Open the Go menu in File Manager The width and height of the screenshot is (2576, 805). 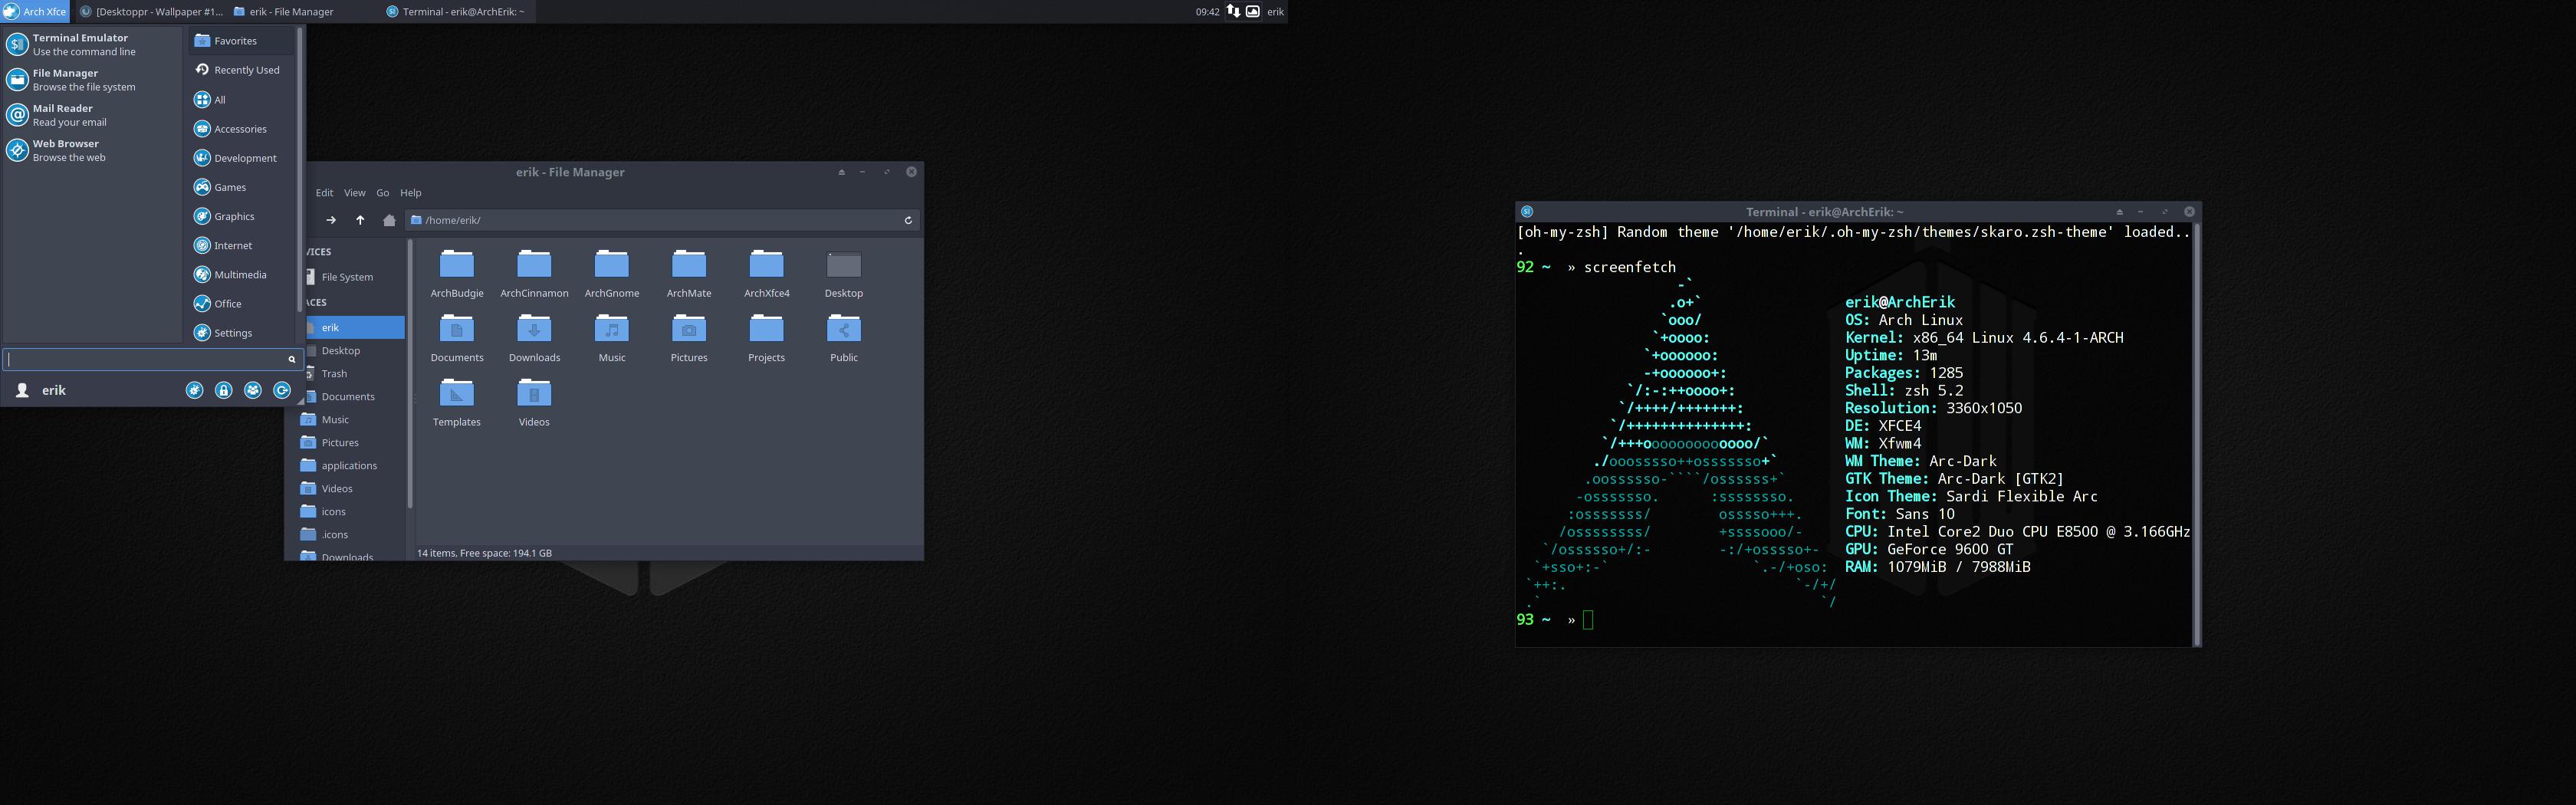383,193
